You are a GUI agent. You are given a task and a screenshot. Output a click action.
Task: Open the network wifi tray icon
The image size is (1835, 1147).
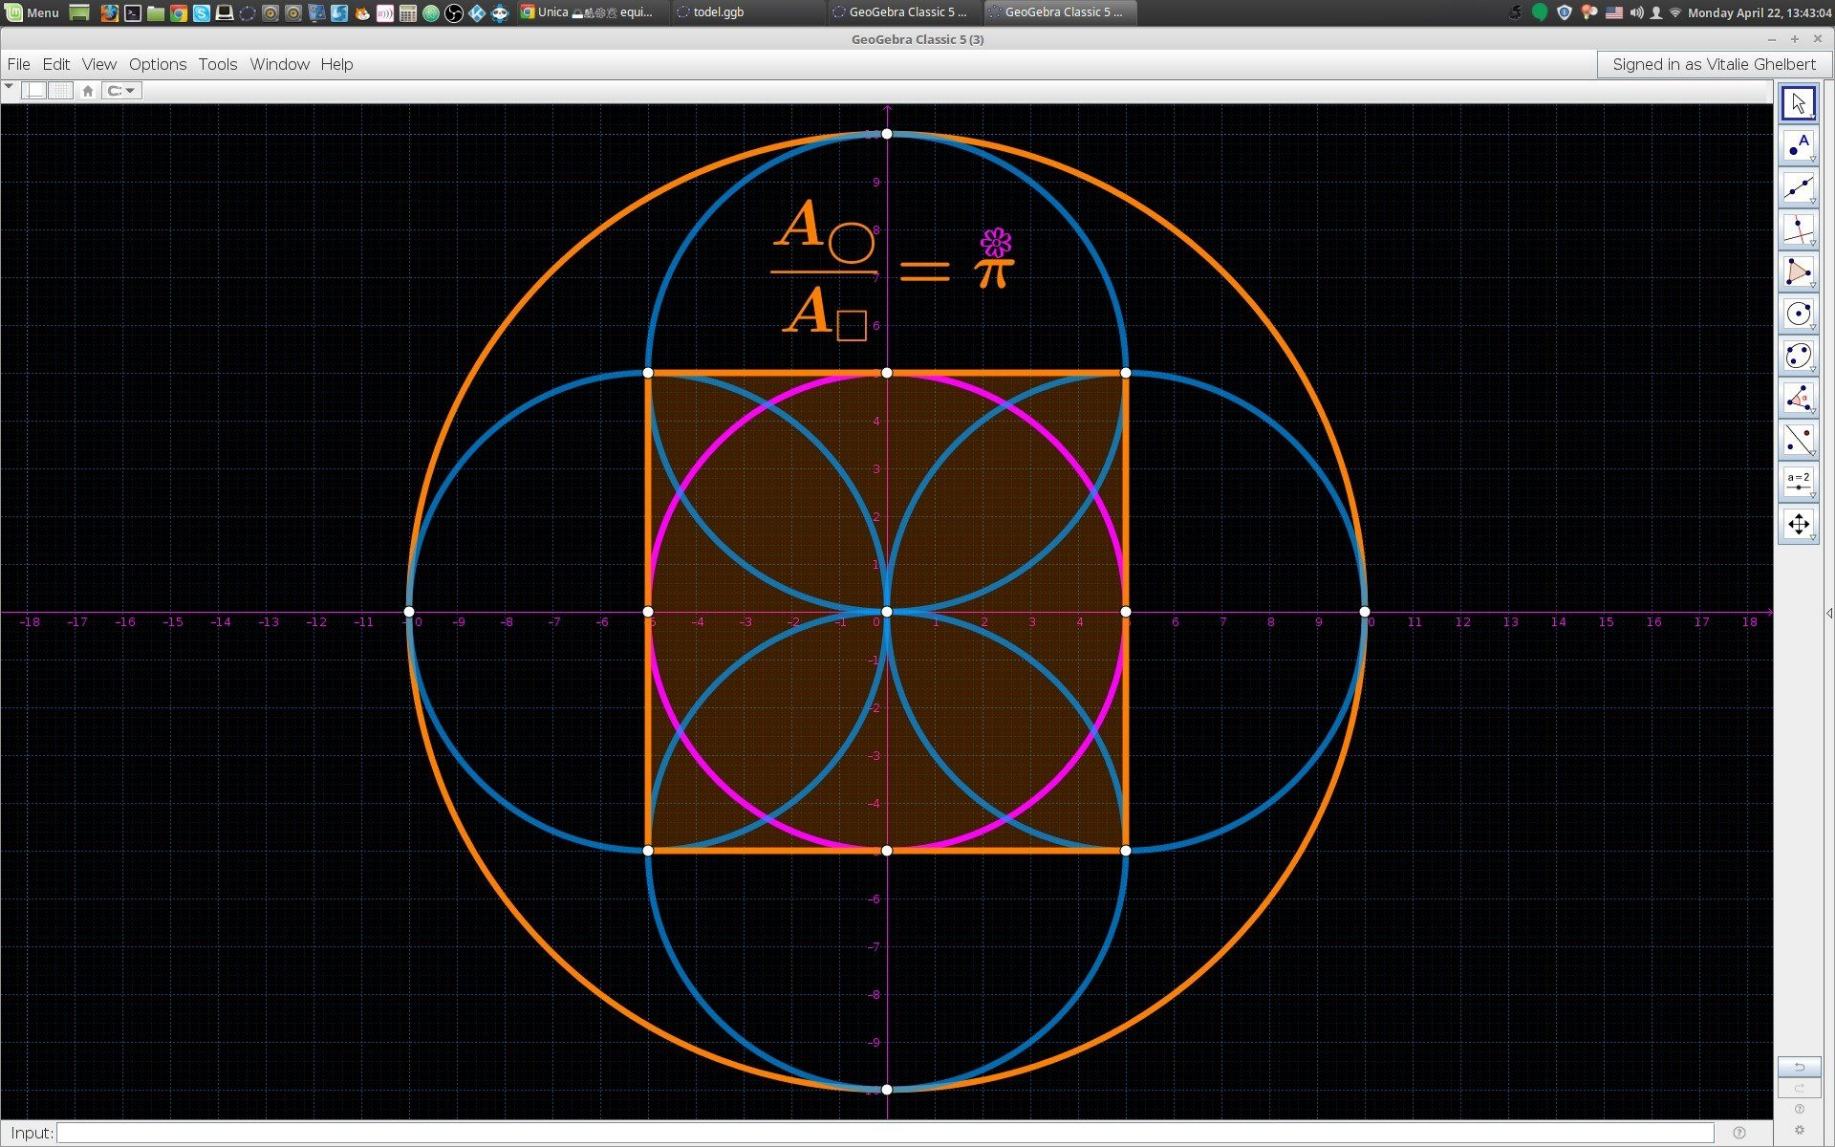[x=1676, y=13]
